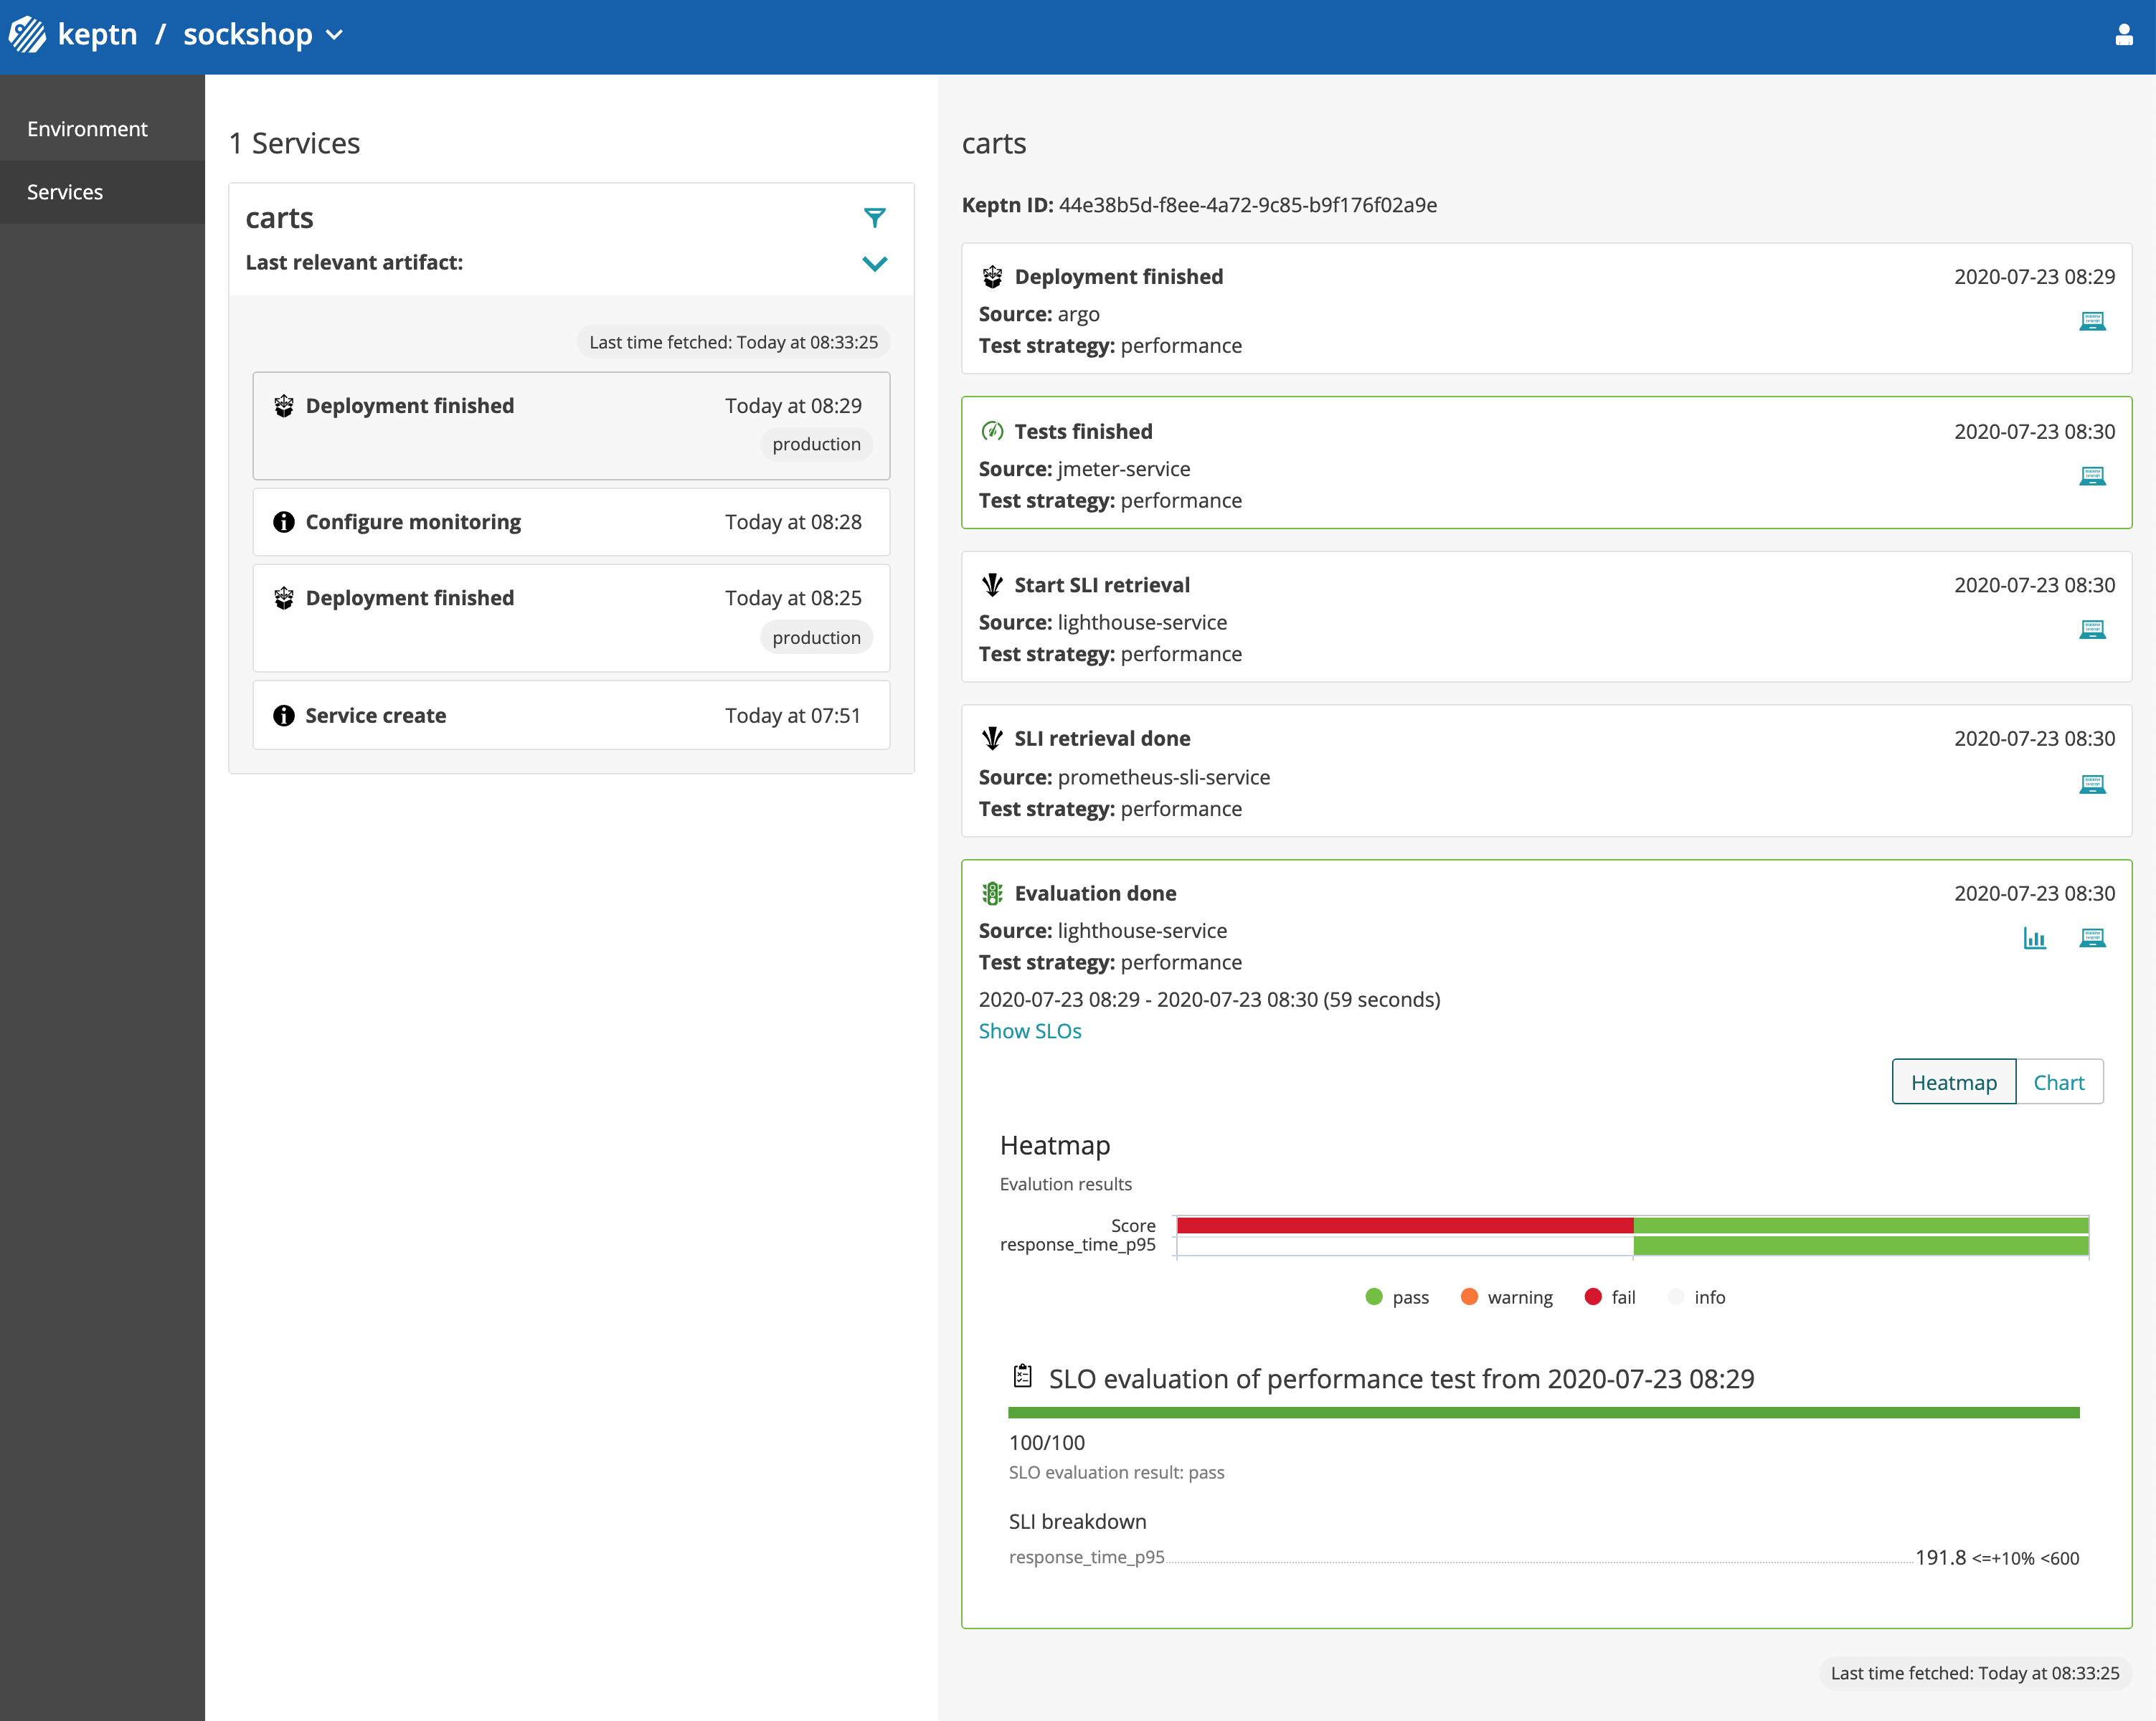Screen dimensions: 2156x1721
Task: Switch to the Heatmap view
Action: 1954,1082
